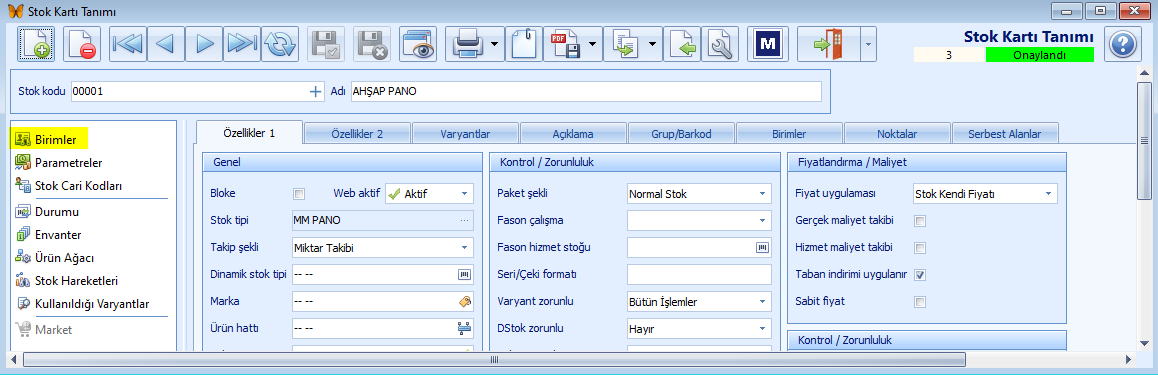Switch to the Serbest Alanlar tab

tap(1004, 134)
